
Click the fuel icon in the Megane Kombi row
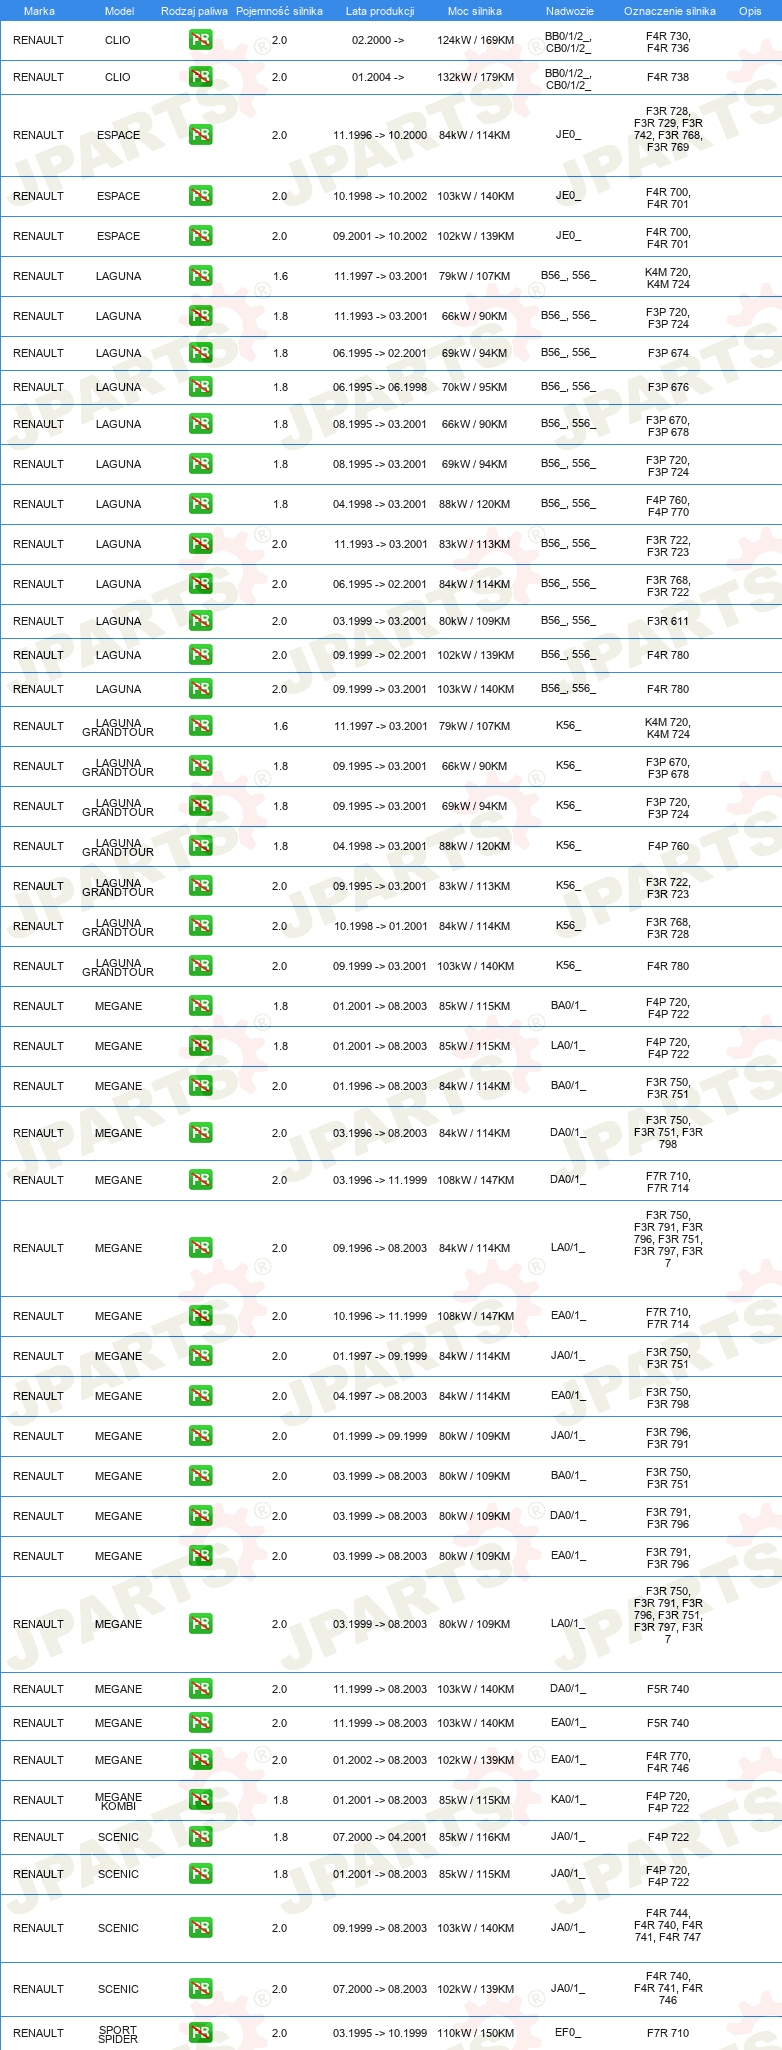pos(200,1800)
